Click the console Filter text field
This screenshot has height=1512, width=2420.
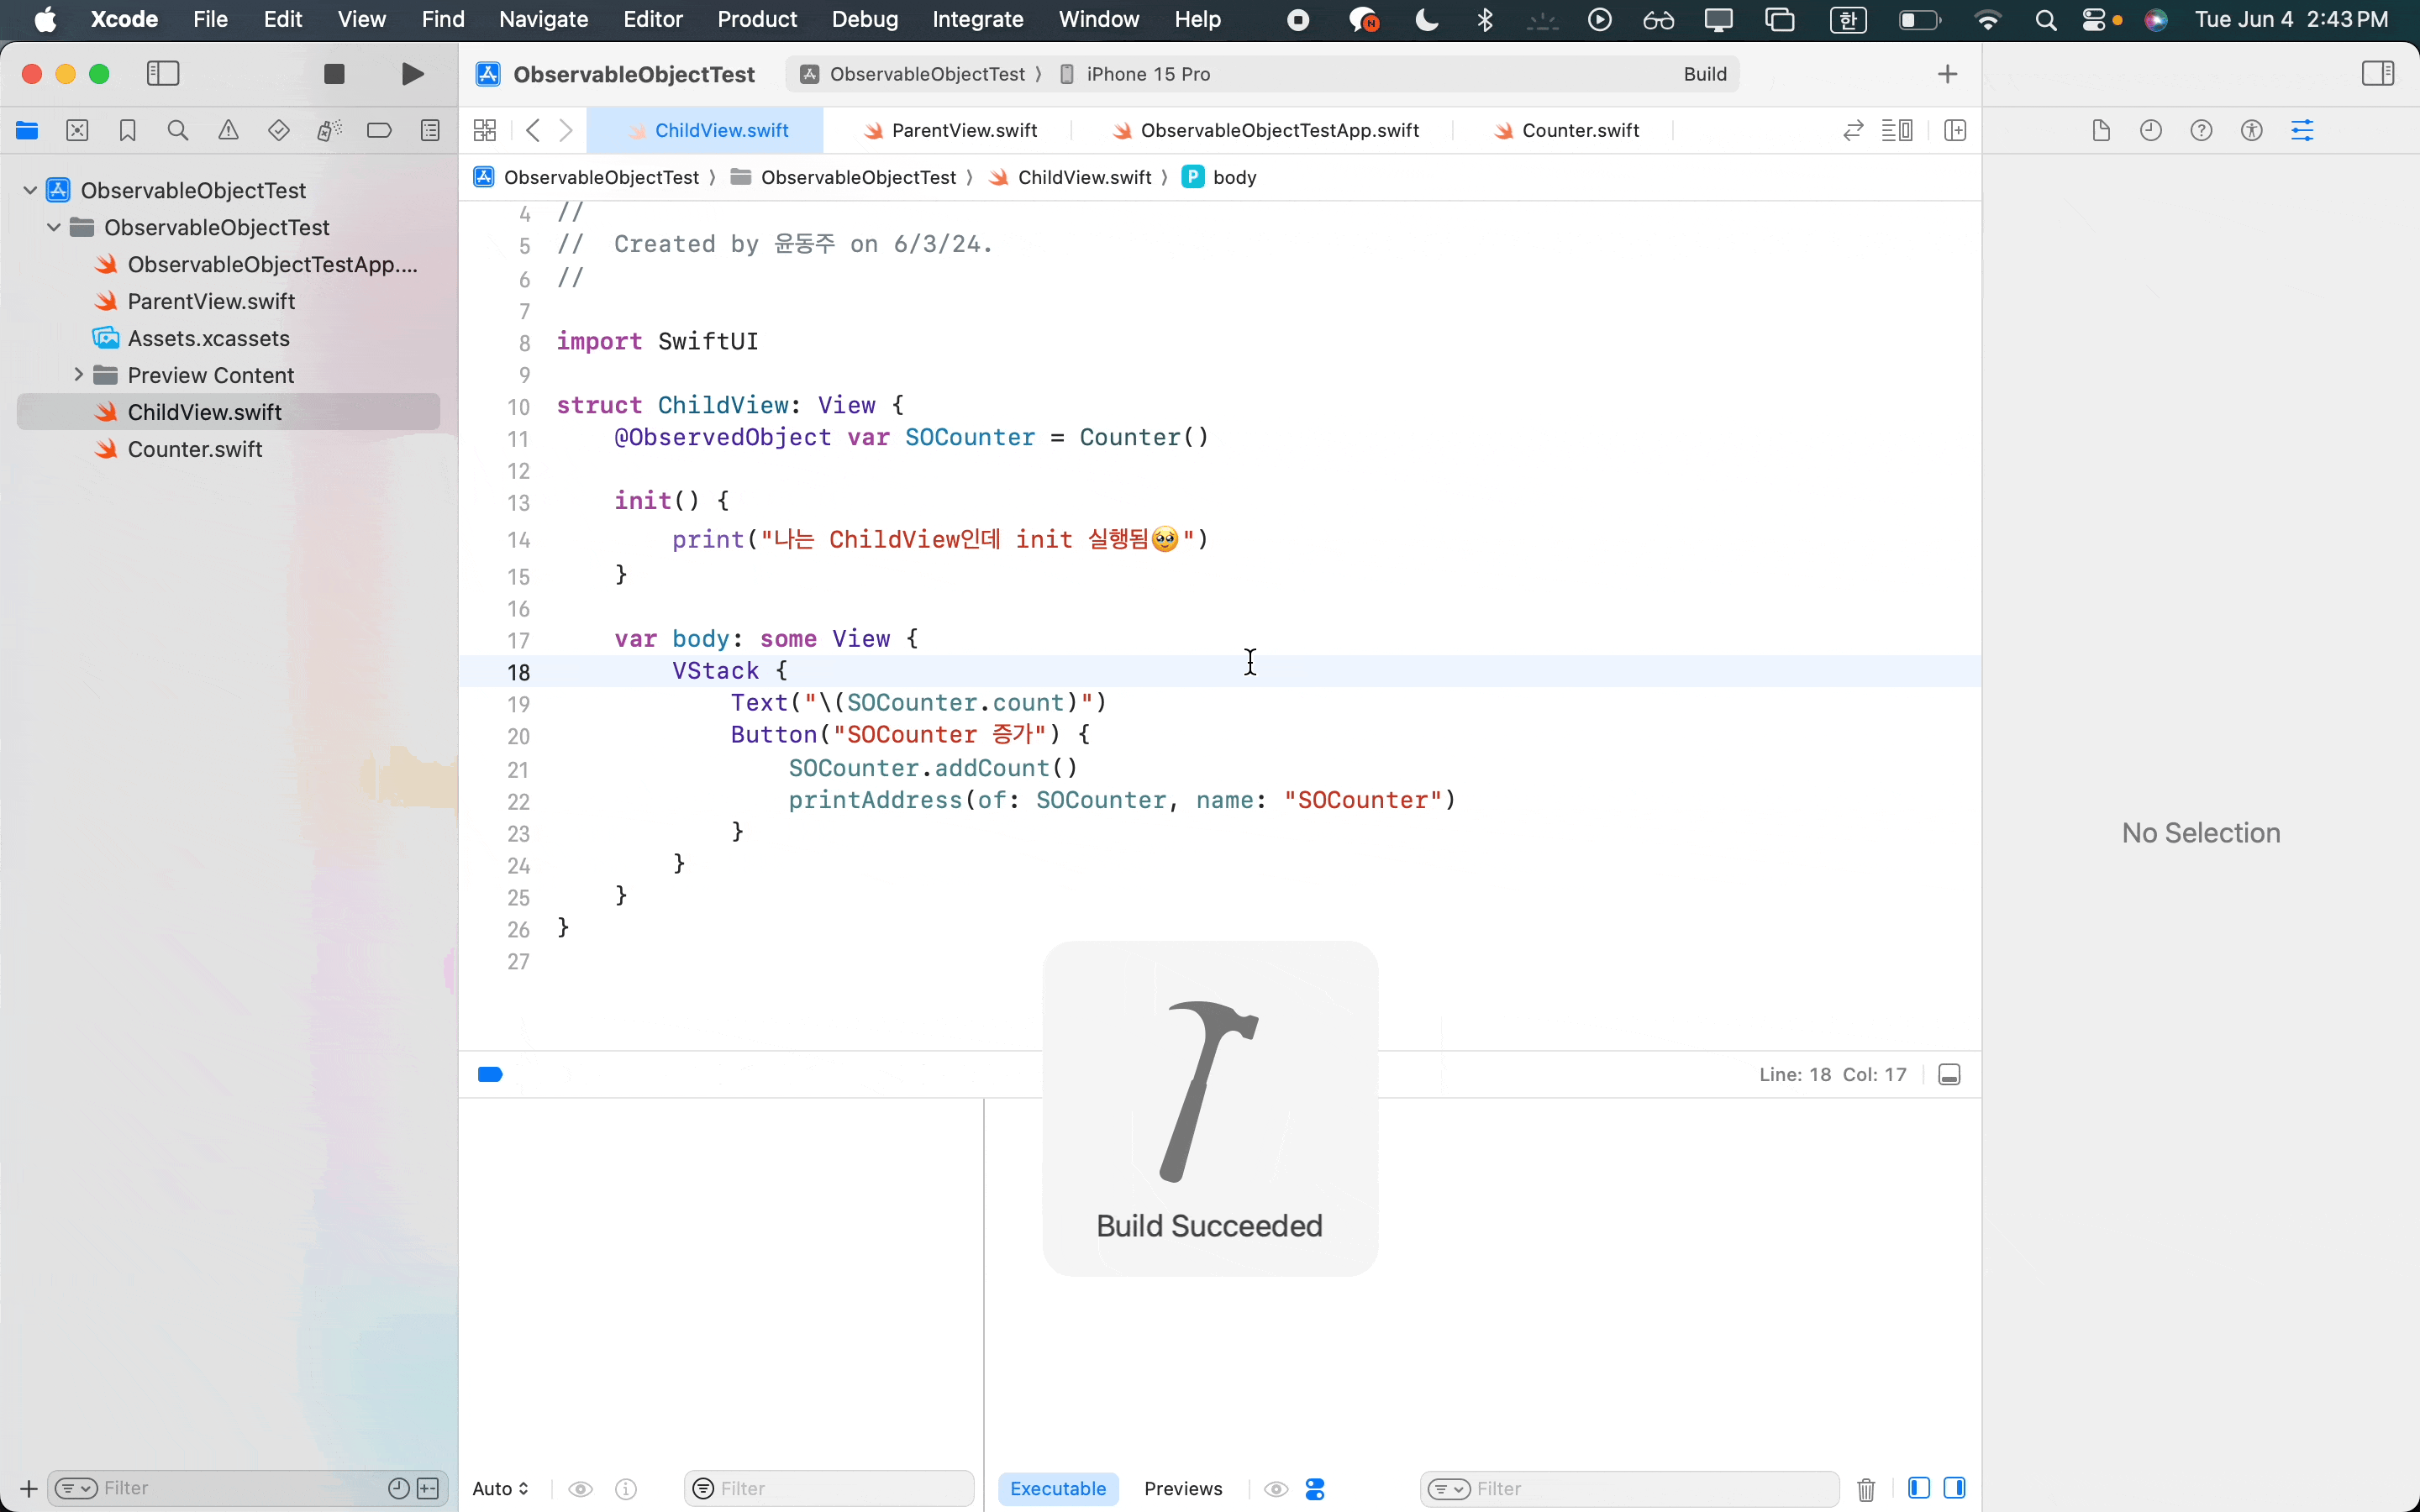tap(1650, 1489)
